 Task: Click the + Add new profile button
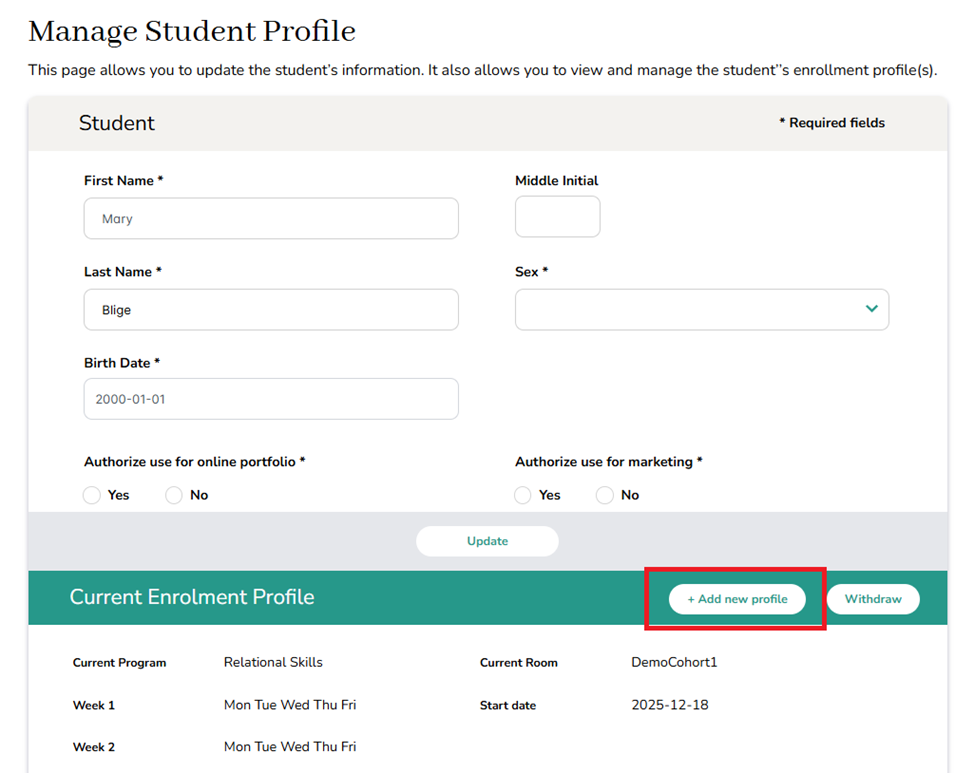(x=737, y=599)
